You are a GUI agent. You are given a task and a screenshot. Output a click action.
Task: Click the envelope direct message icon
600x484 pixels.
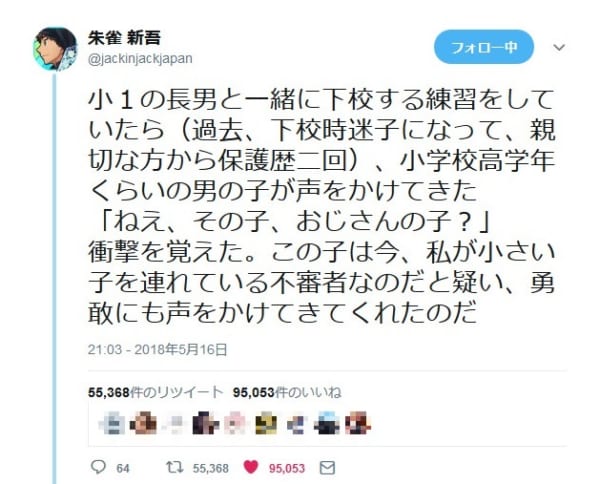(x=327, y=468)
